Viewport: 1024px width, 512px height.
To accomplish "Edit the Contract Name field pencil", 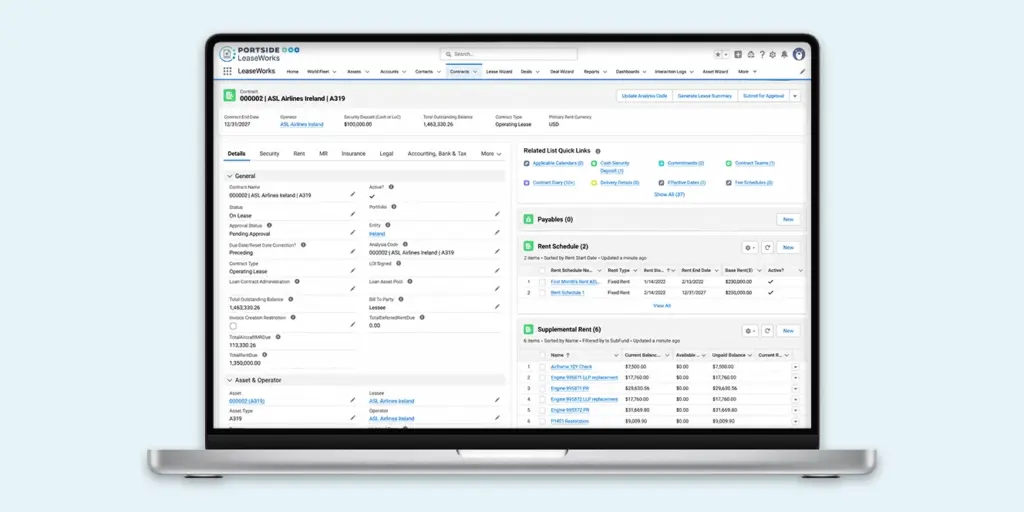I will [353, 194].
